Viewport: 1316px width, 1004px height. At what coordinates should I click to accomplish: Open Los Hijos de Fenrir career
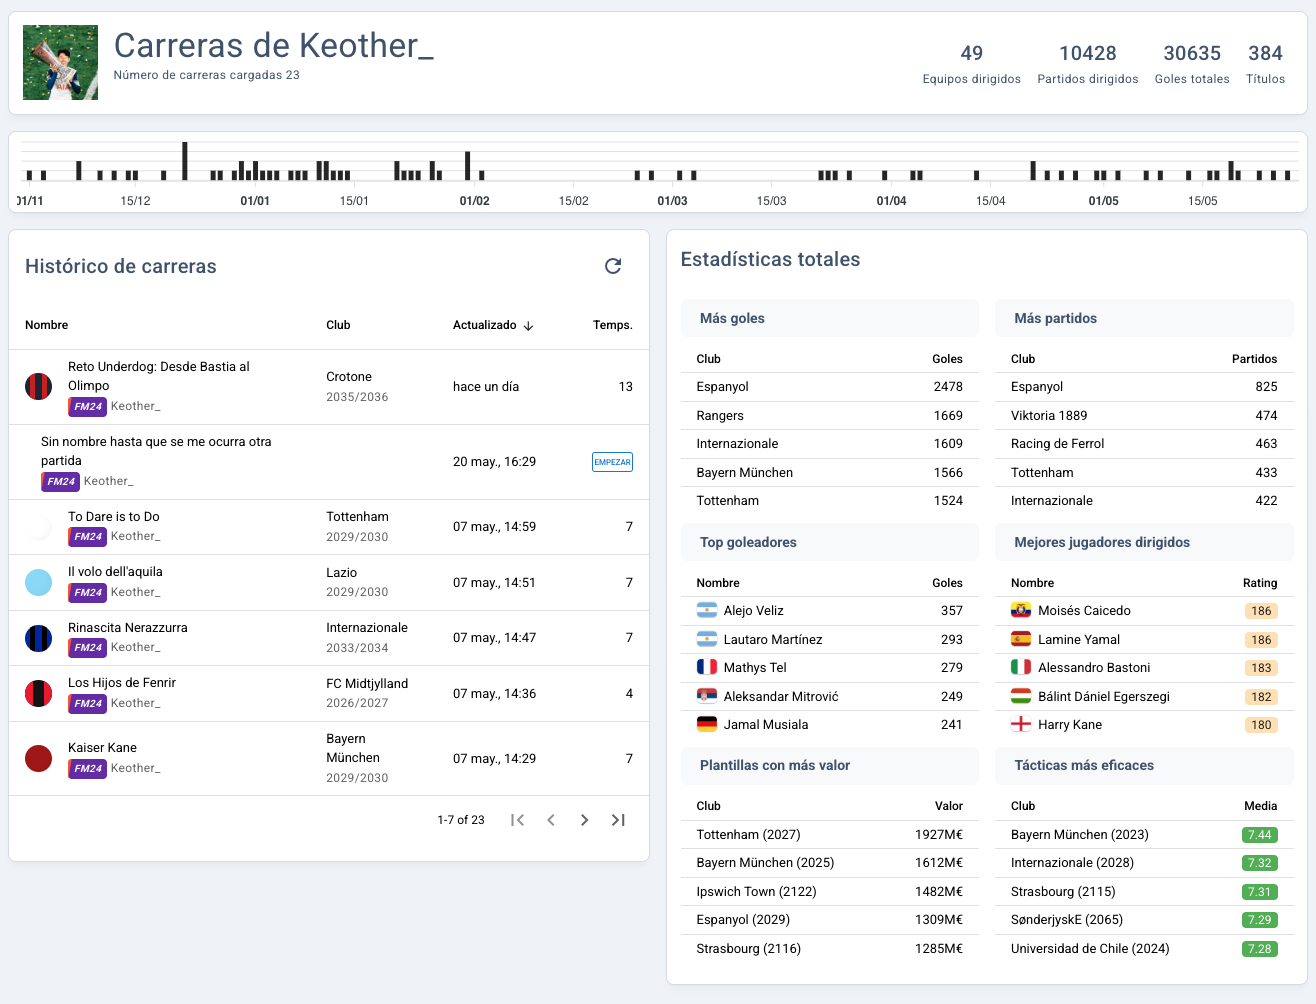tap(122, 682)
